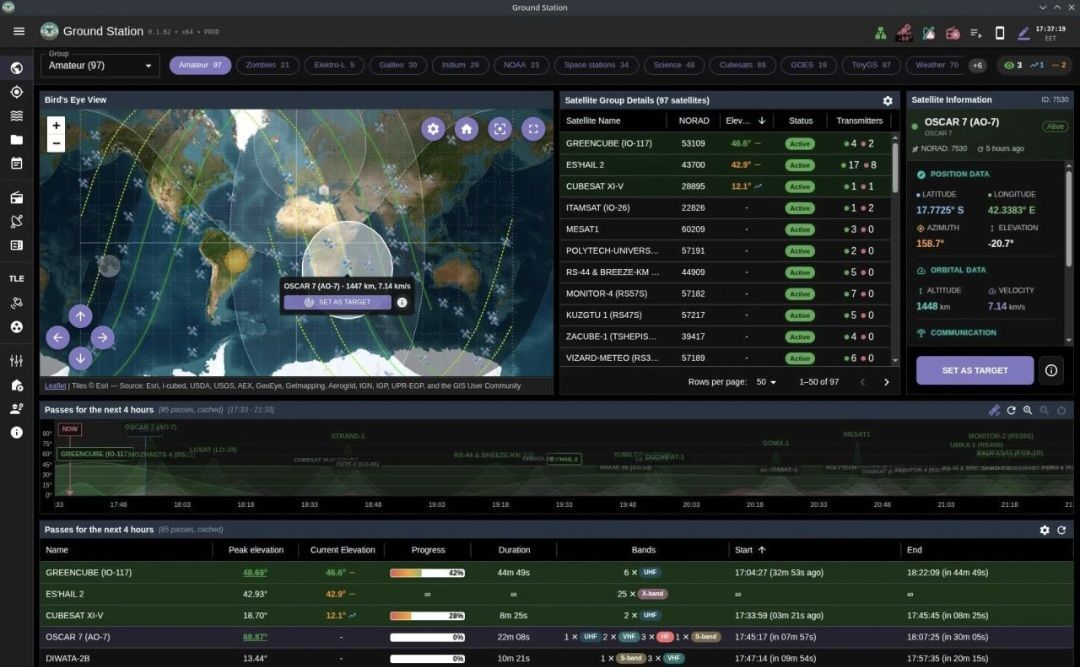Screen dimensions: 1080x667
Task: Click the info icon beside Set As Target
Action: tap(1051, 370)
